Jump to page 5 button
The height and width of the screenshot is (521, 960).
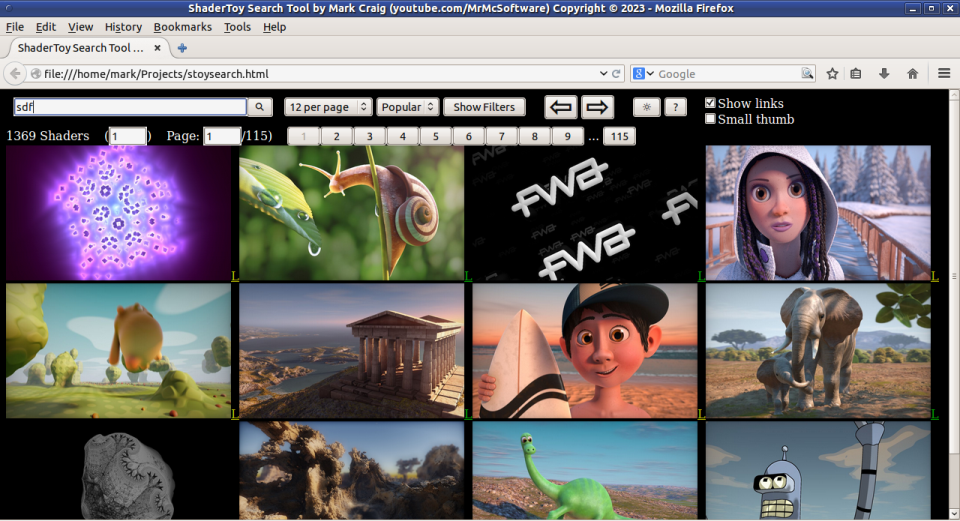[435, 136]
